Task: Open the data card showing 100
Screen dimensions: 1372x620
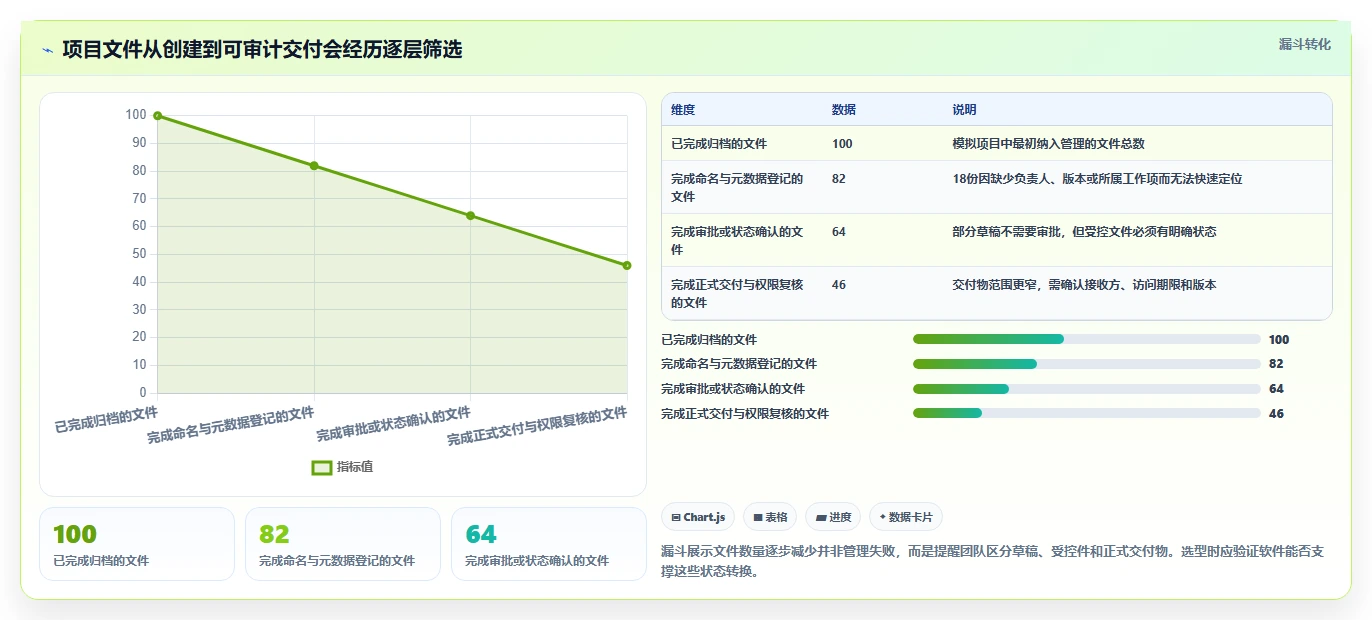Action: coord(137,544)
